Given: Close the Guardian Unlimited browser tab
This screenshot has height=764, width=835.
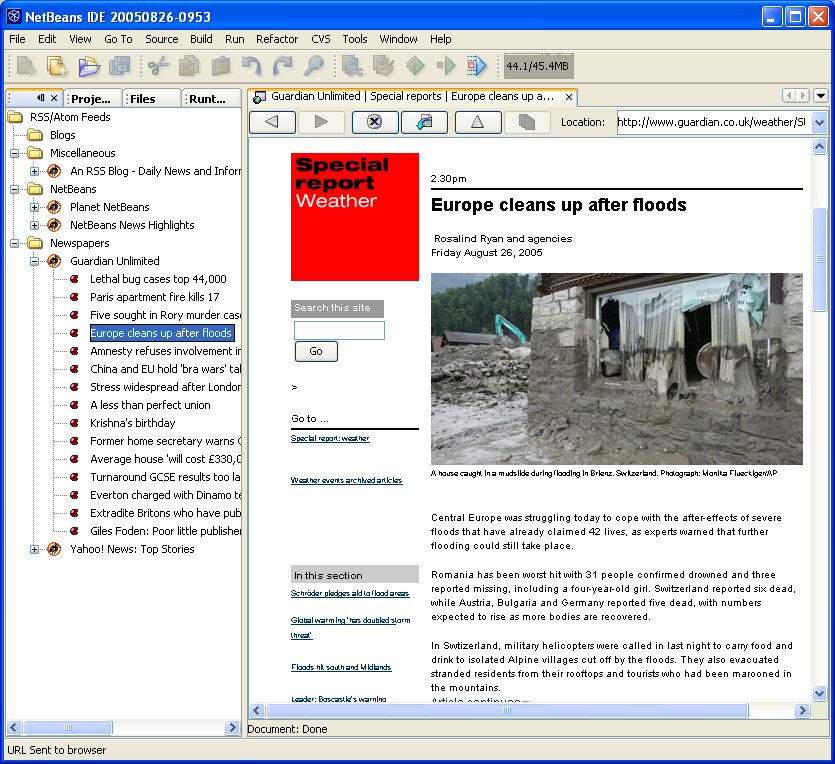Looking at the screenshot, I should [x=569, y=97].
